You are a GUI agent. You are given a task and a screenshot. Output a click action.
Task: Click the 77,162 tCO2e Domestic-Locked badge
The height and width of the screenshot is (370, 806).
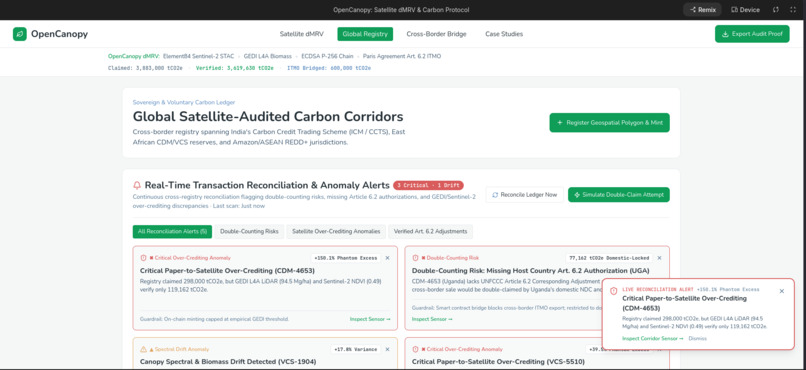(609, 258)
